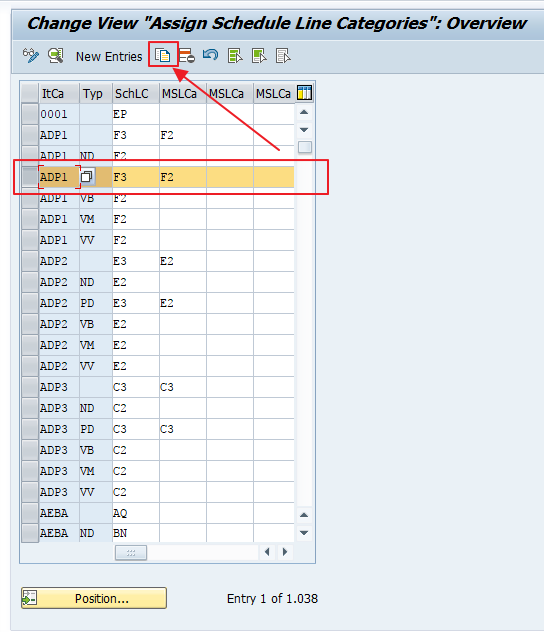Click the select-all rows corner box
544x632 pixels.
[x=30, y=94]
